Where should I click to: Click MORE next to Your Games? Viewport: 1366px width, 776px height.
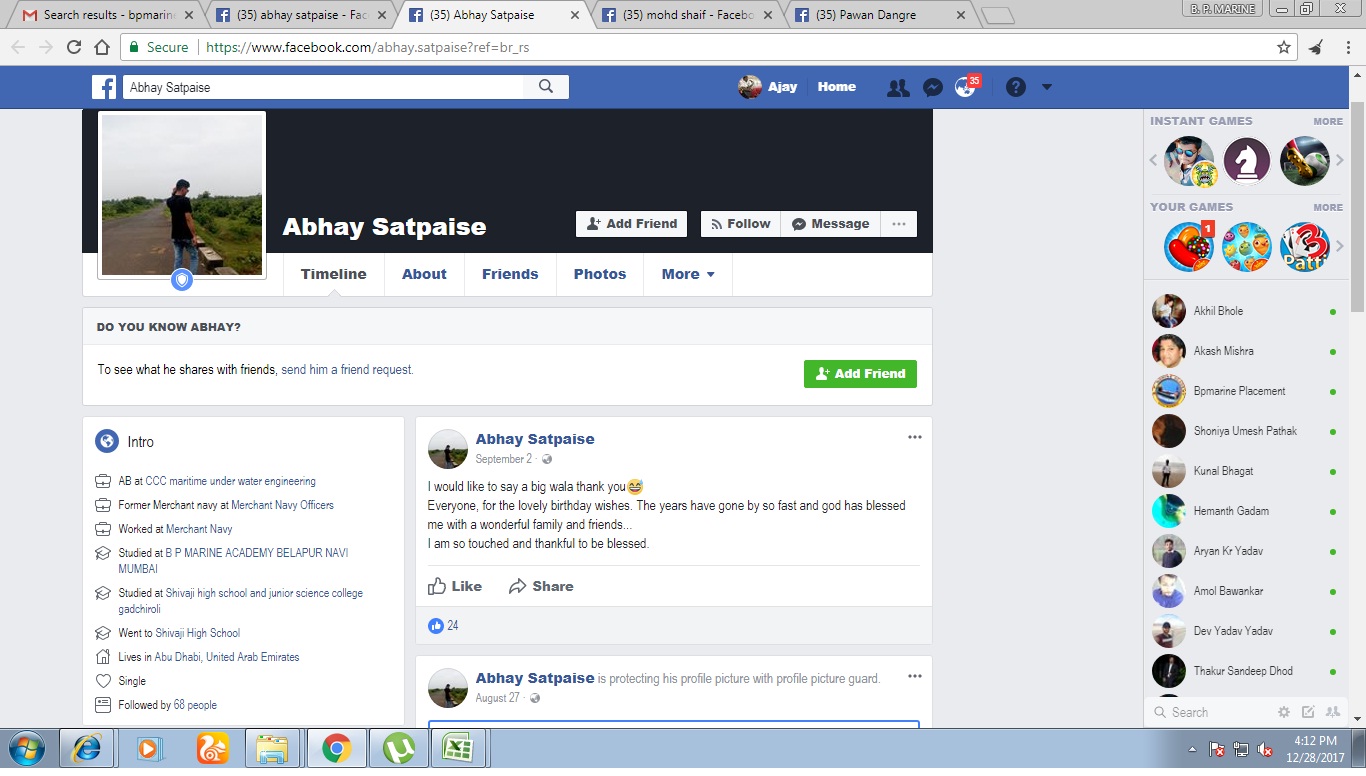(x=1328, y=207)
